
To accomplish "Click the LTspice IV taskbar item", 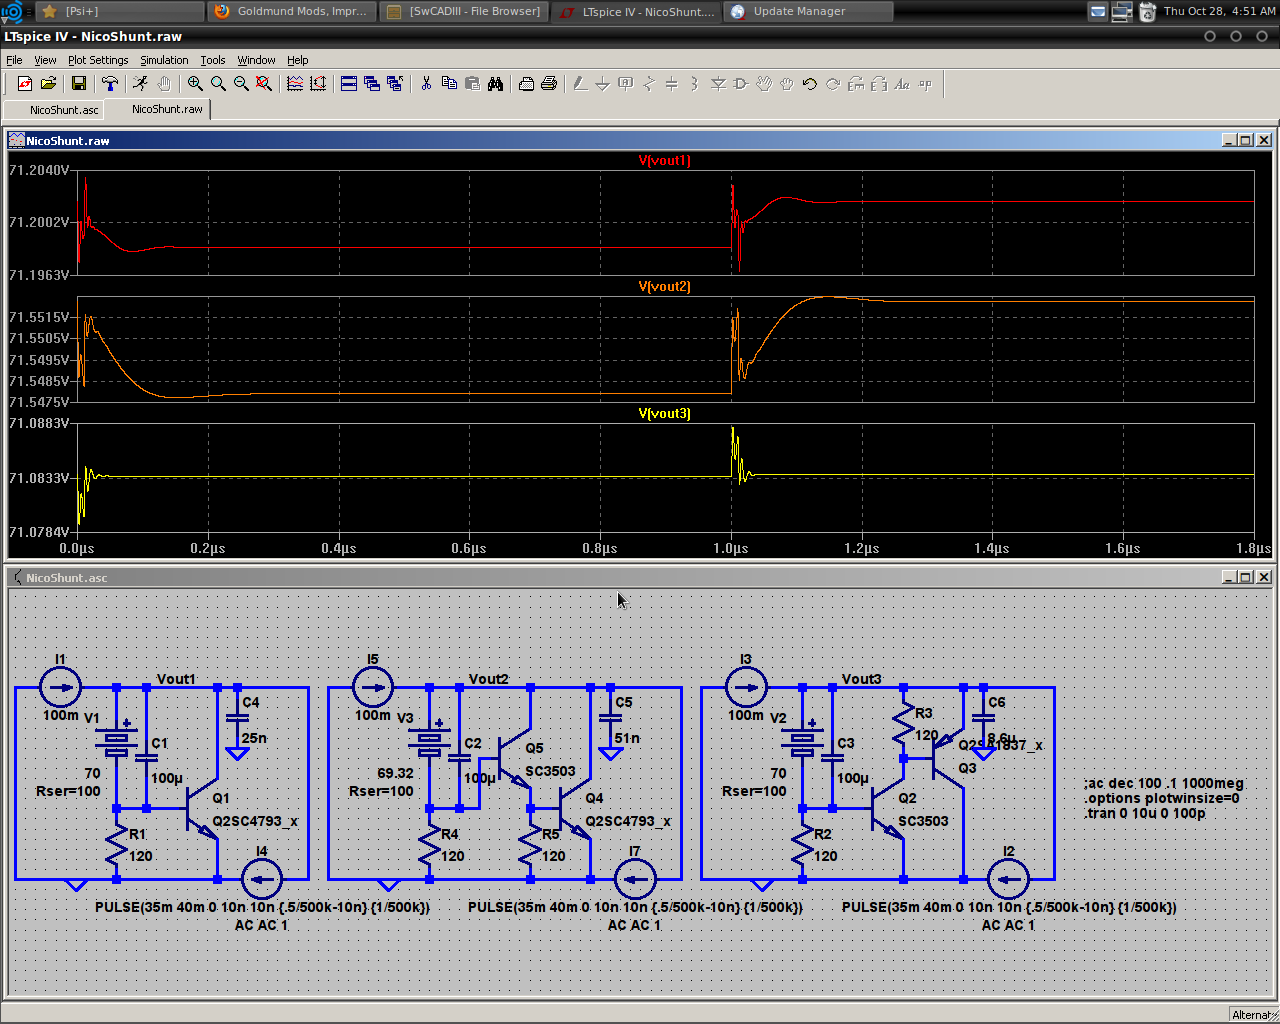I will tap(637, 11).
